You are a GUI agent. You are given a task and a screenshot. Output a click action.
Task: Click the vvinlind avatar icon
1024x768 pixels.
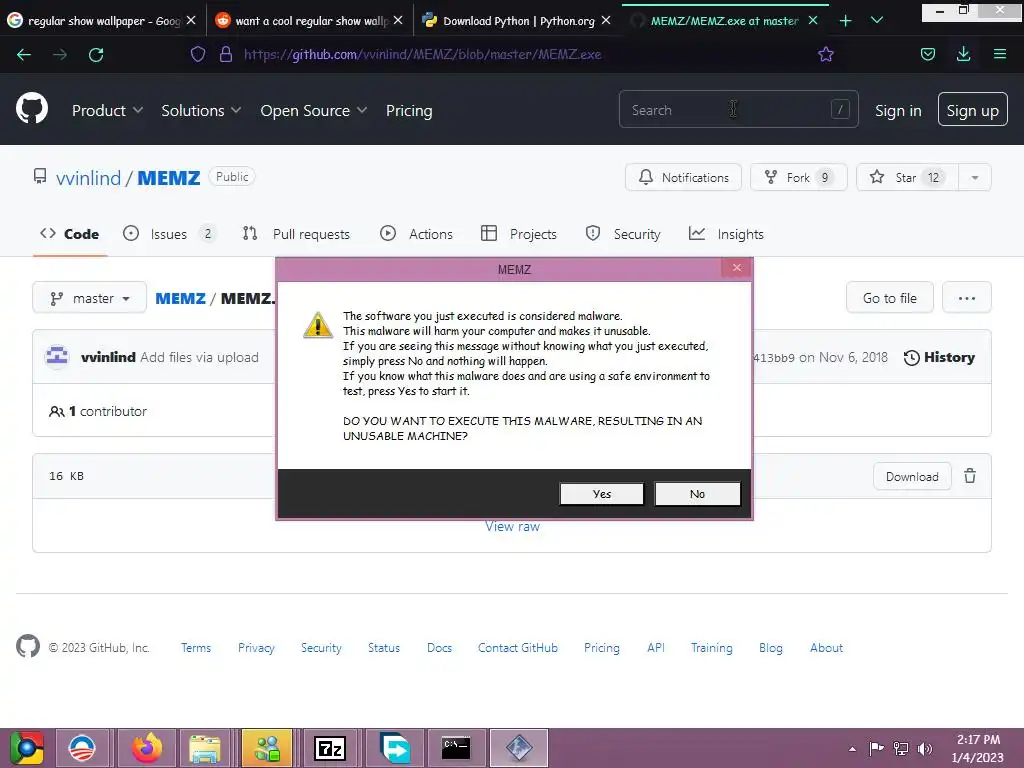[x=57, y=357]
